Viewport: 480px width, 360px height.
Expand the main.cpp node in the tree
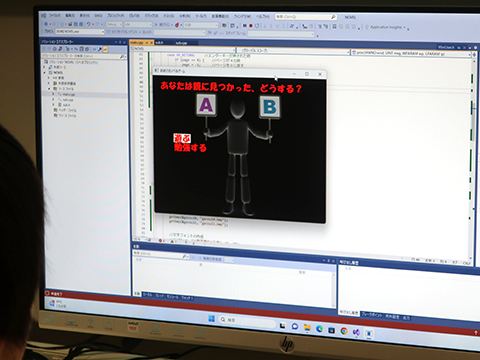53,94
